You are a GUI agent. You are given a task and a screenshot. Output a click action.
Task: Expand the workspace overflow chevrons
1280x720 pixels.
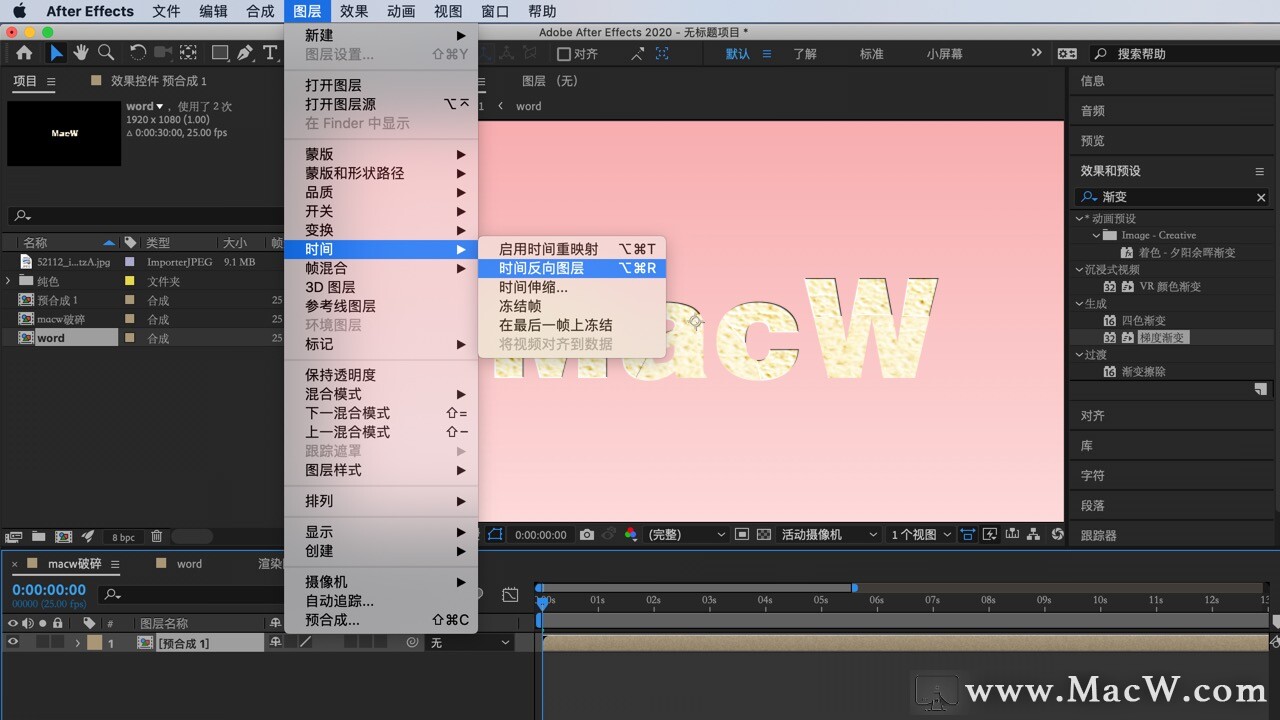tap(1036, 54)
